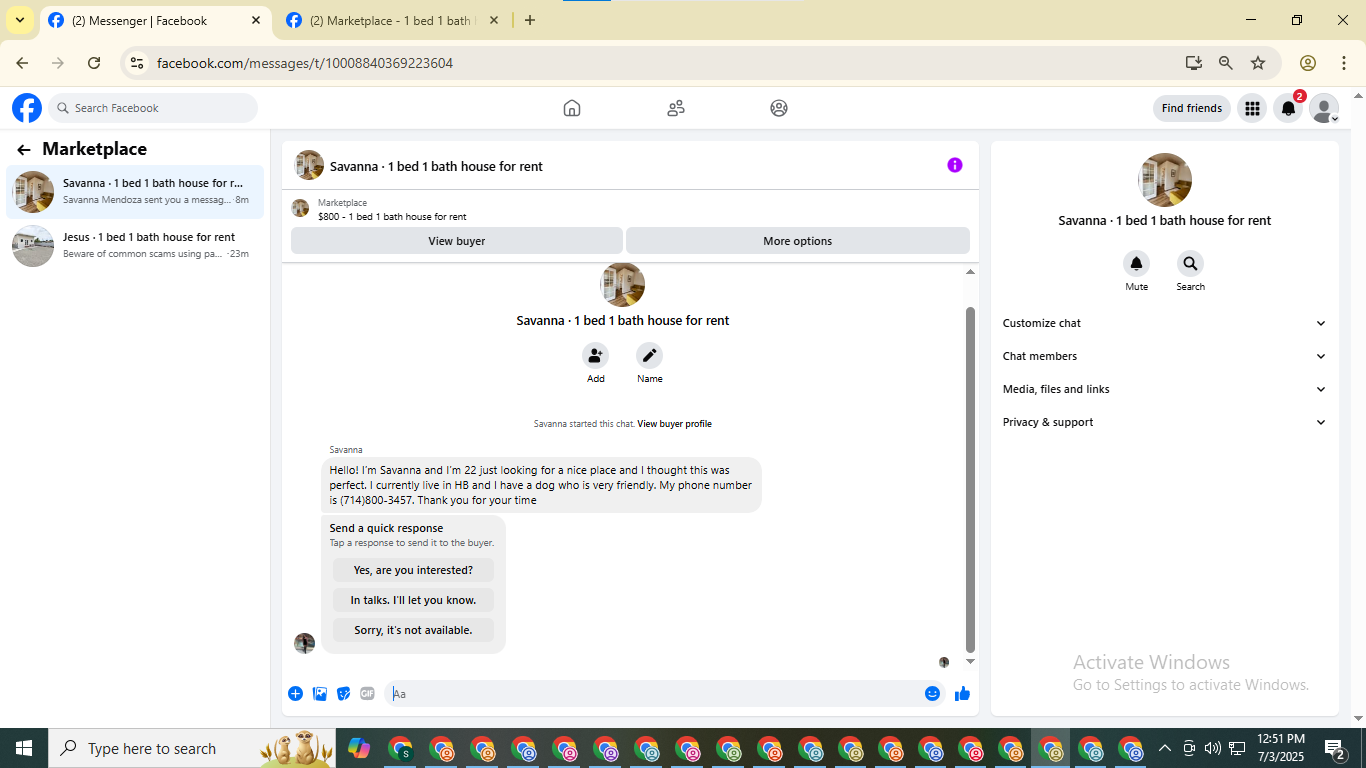Open the Groups icon in top navigation
This screenshot has height=768, width=1366.
coord(779,108)
